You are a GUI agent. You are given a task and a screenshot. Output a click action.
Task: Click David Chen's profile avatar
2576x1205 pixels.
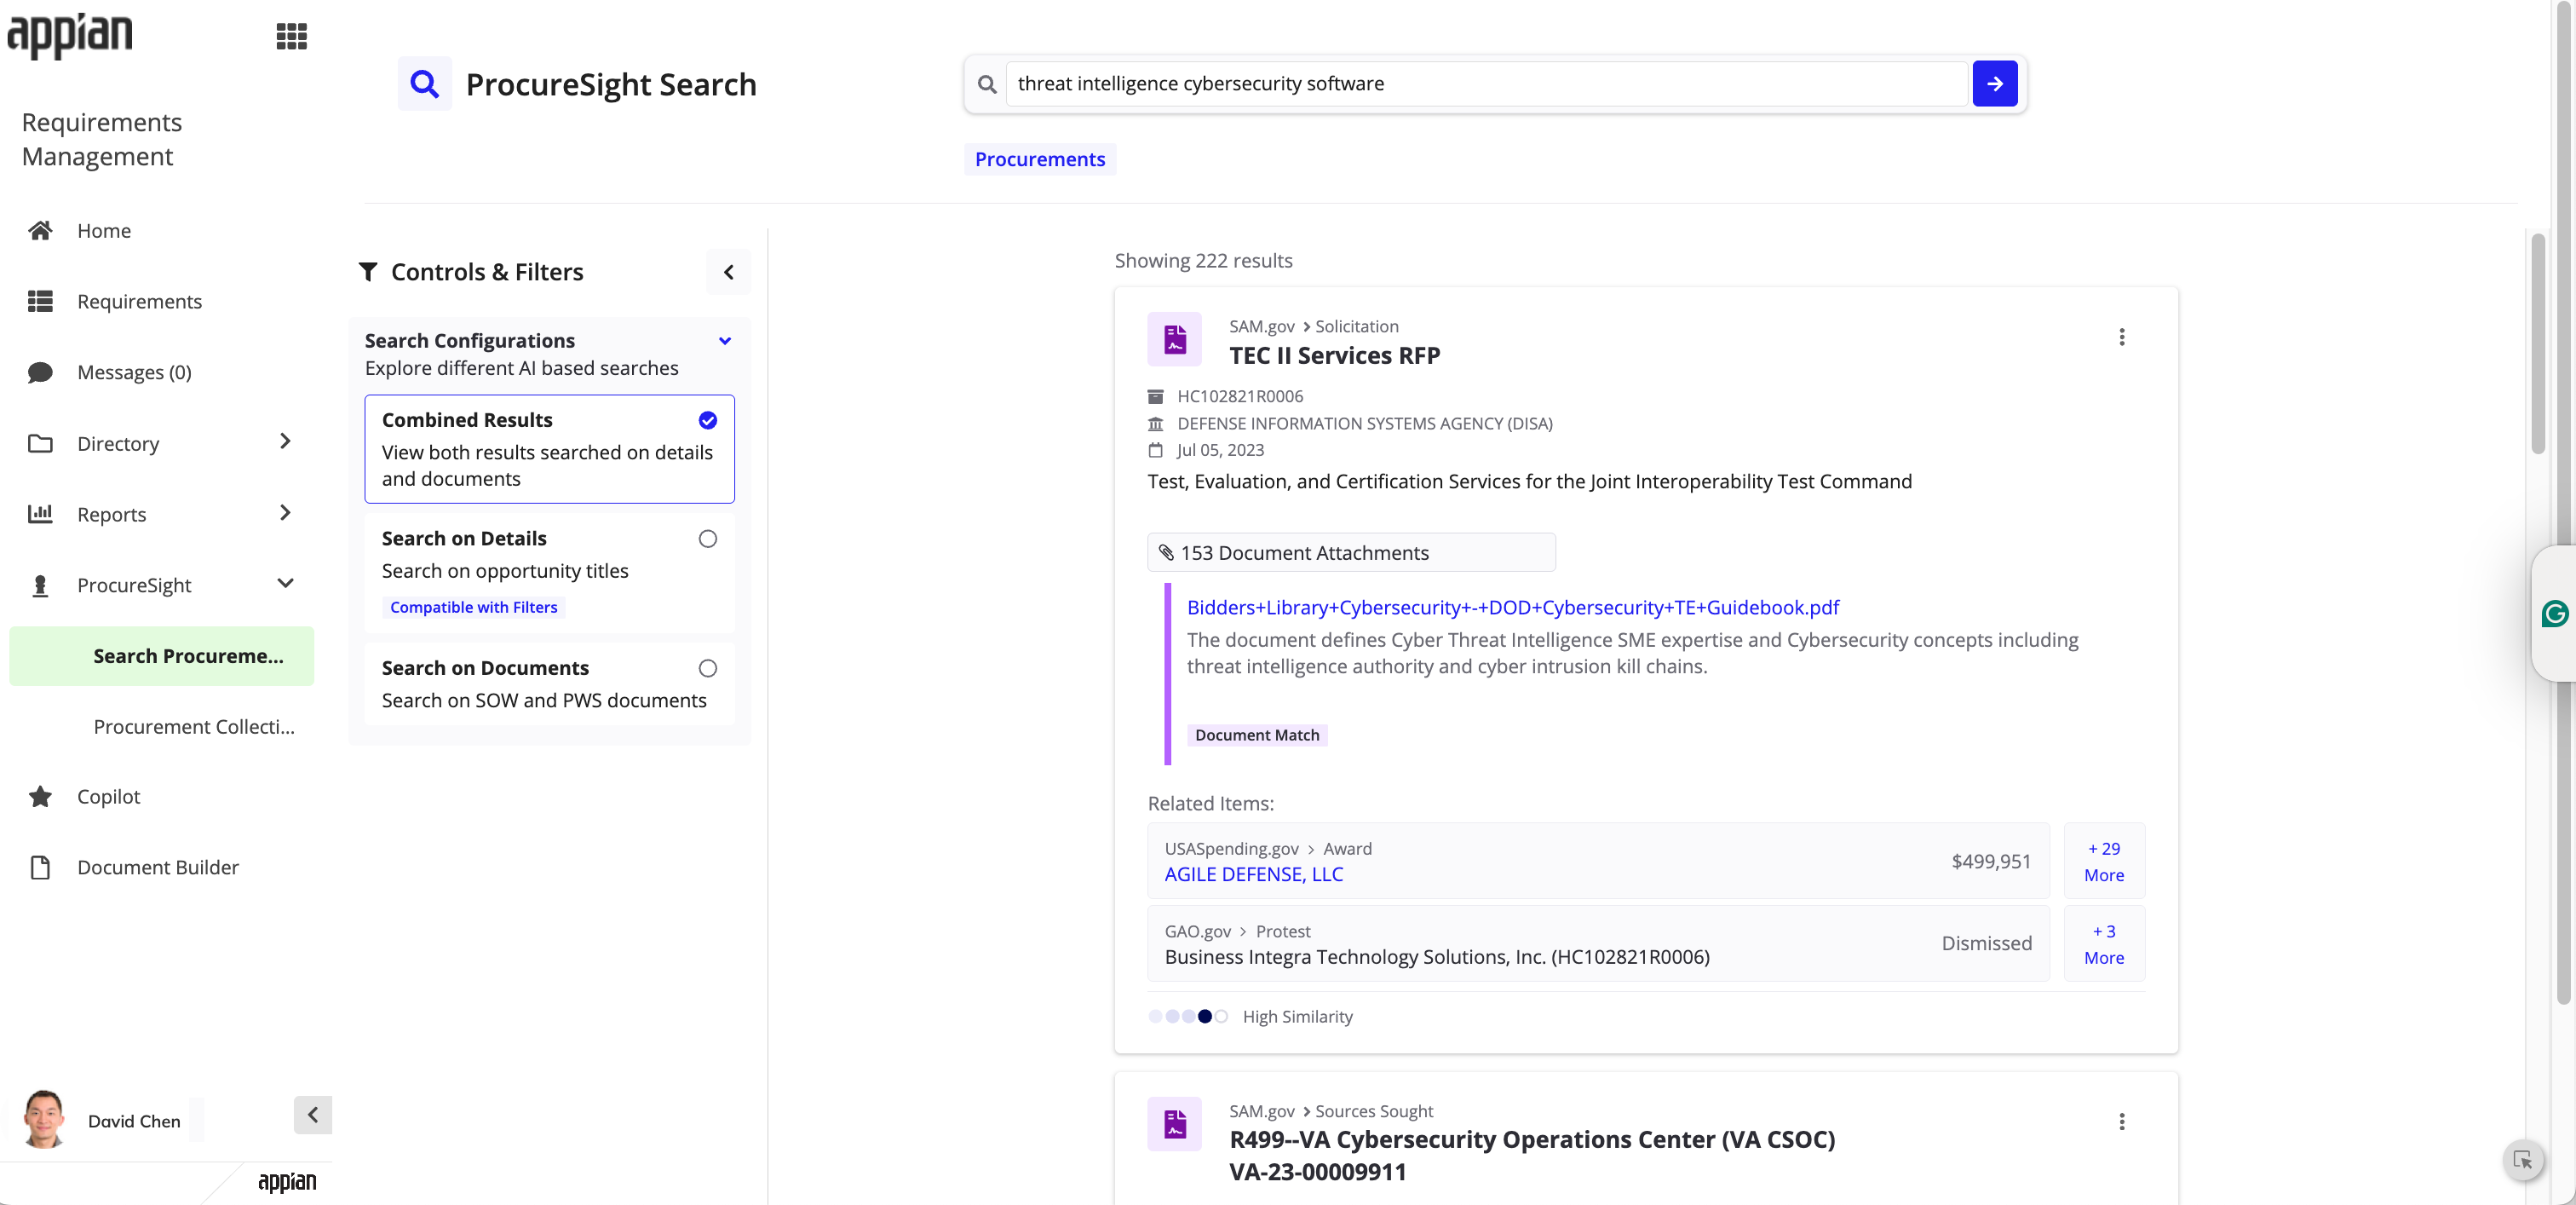[x=43, y=1119]
